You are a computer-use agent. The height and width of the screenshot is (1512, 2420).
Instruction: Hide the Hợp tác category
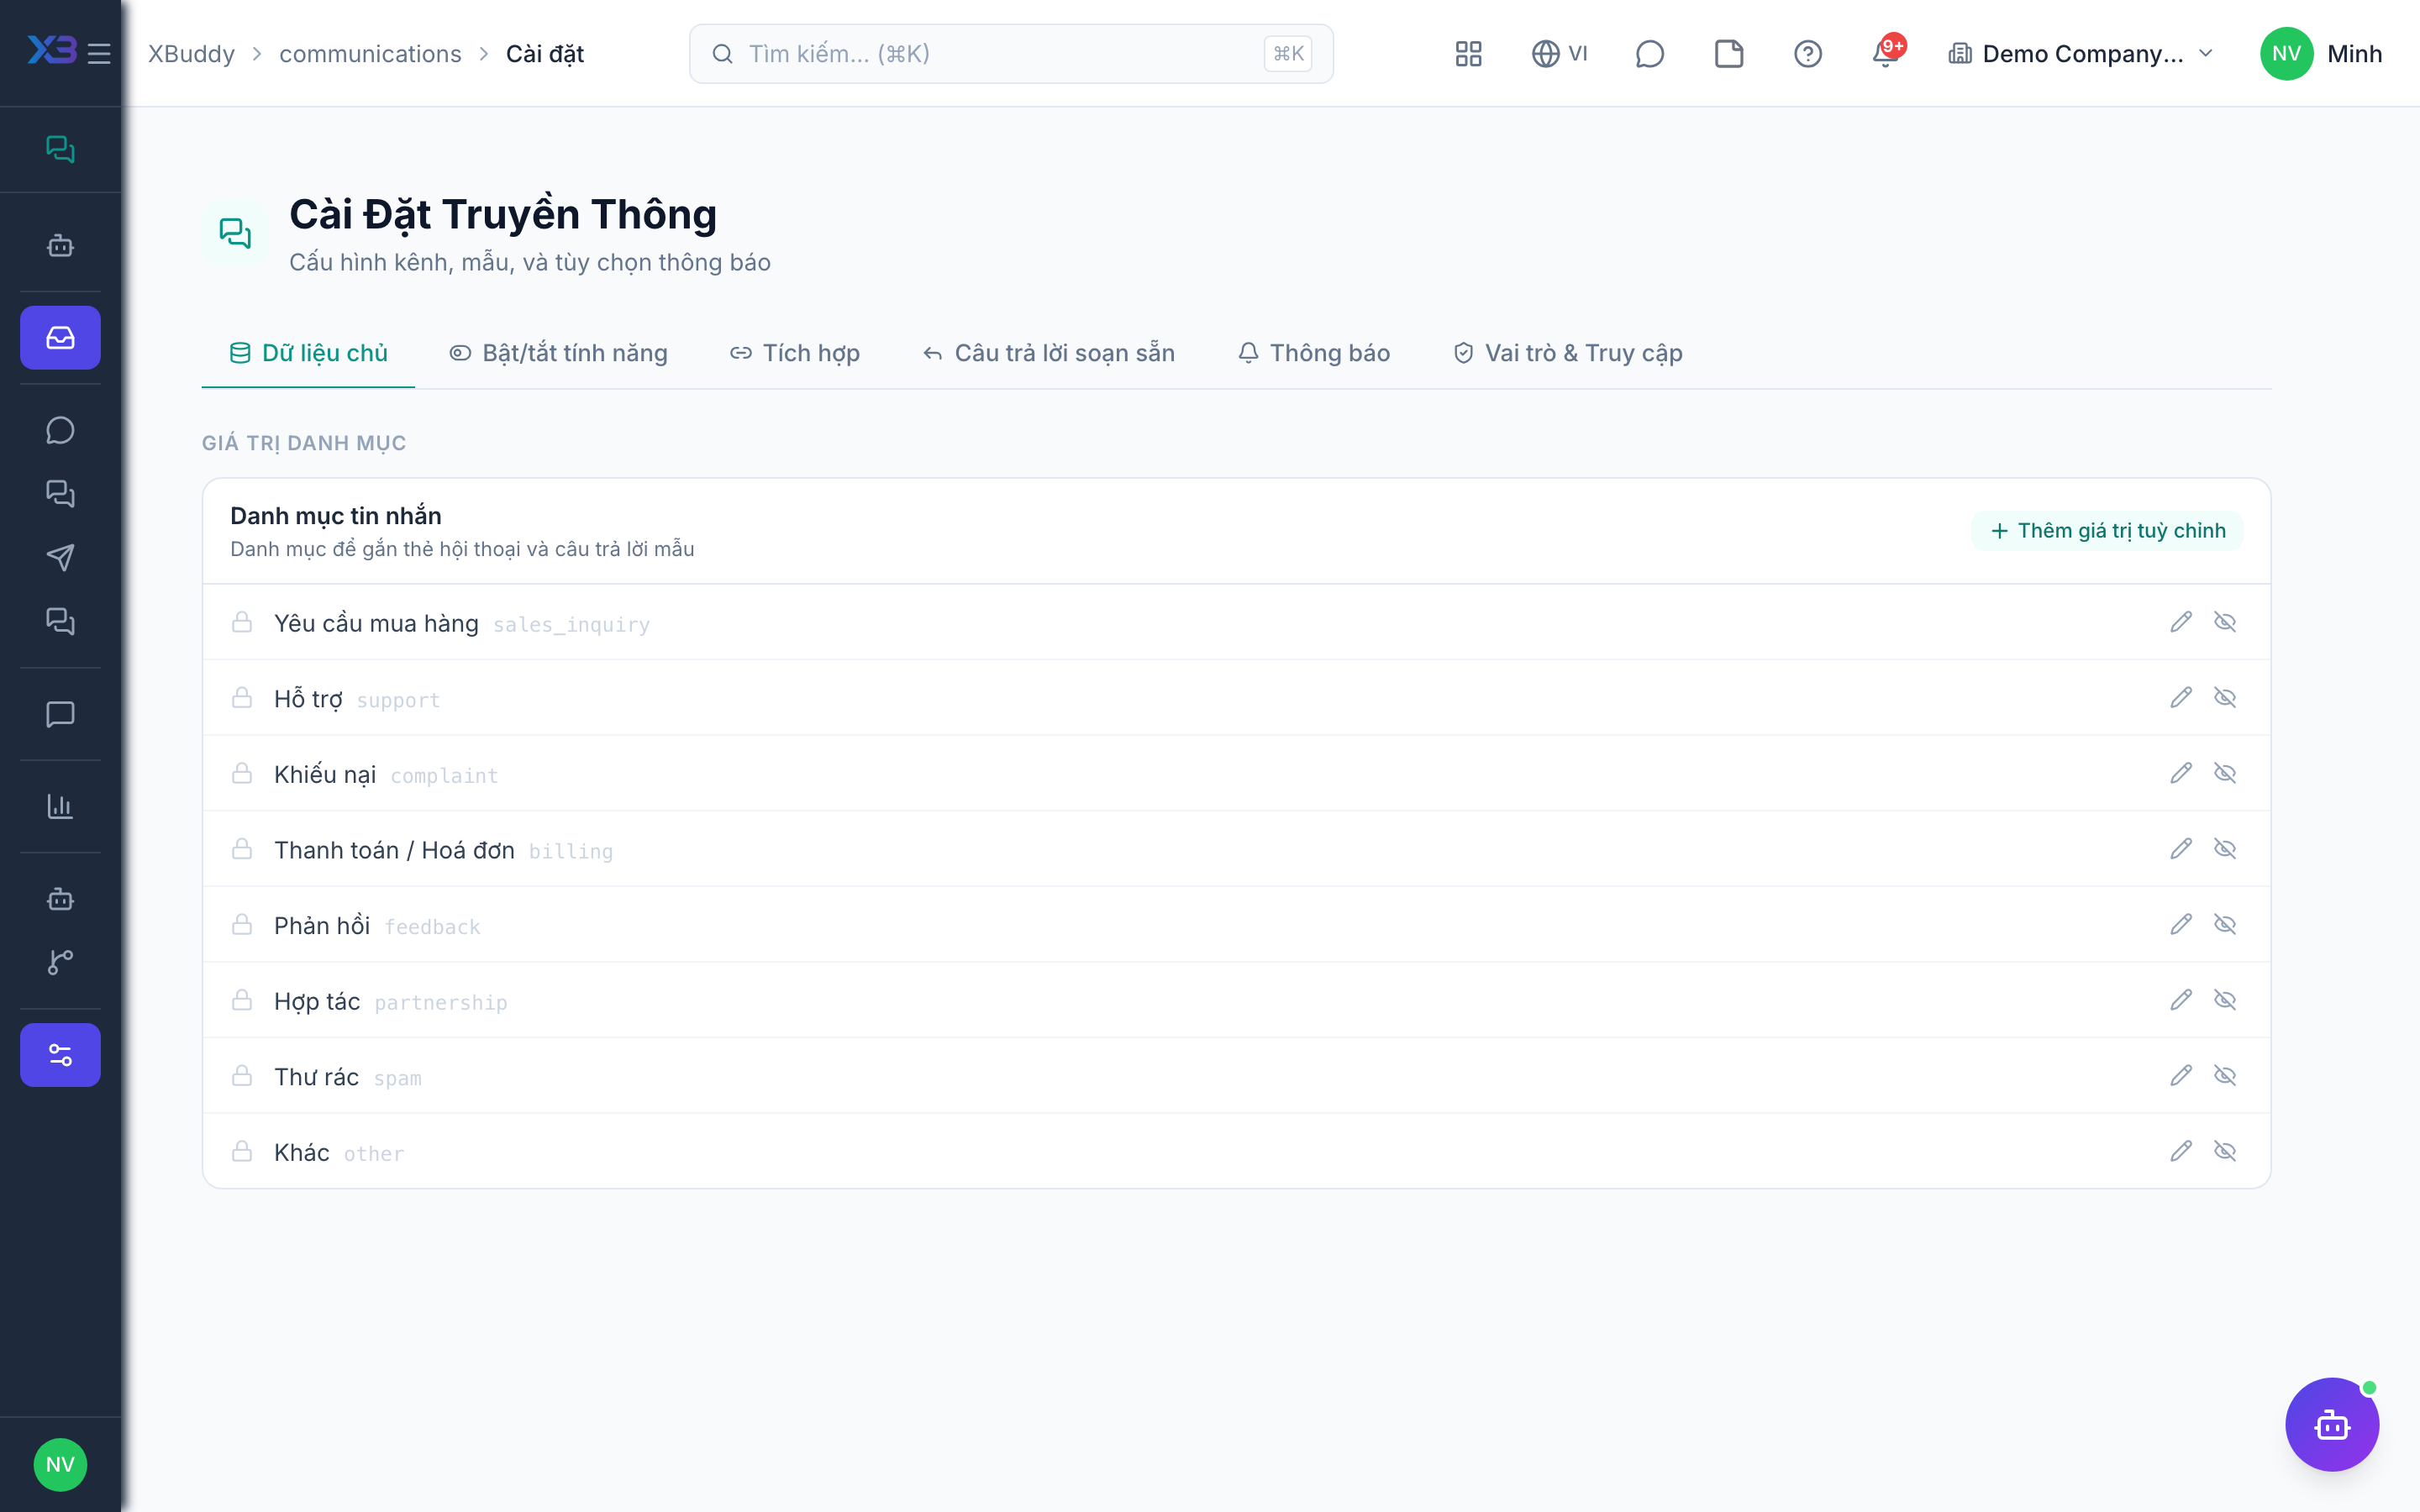(x=2225, y=1000)
